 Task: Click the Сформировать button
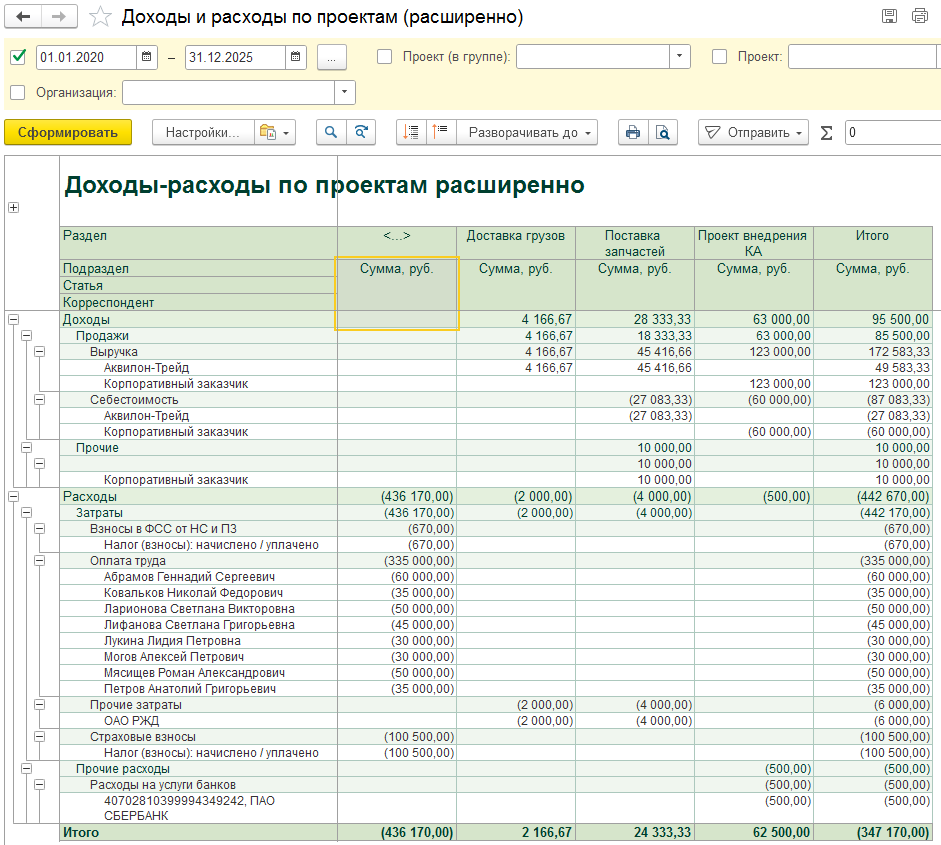pos(68,133)
